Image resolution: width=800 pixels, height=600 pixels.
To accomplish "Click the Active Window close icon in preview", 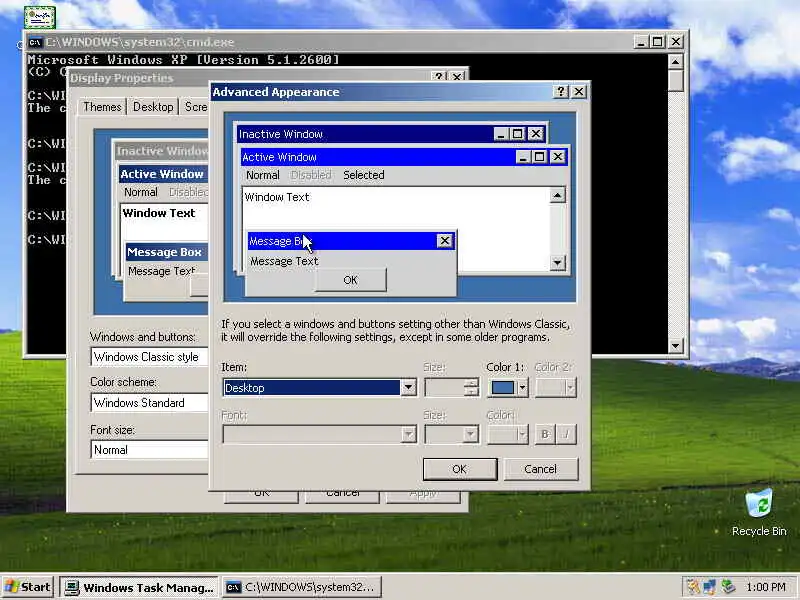I will pos(558,157).
